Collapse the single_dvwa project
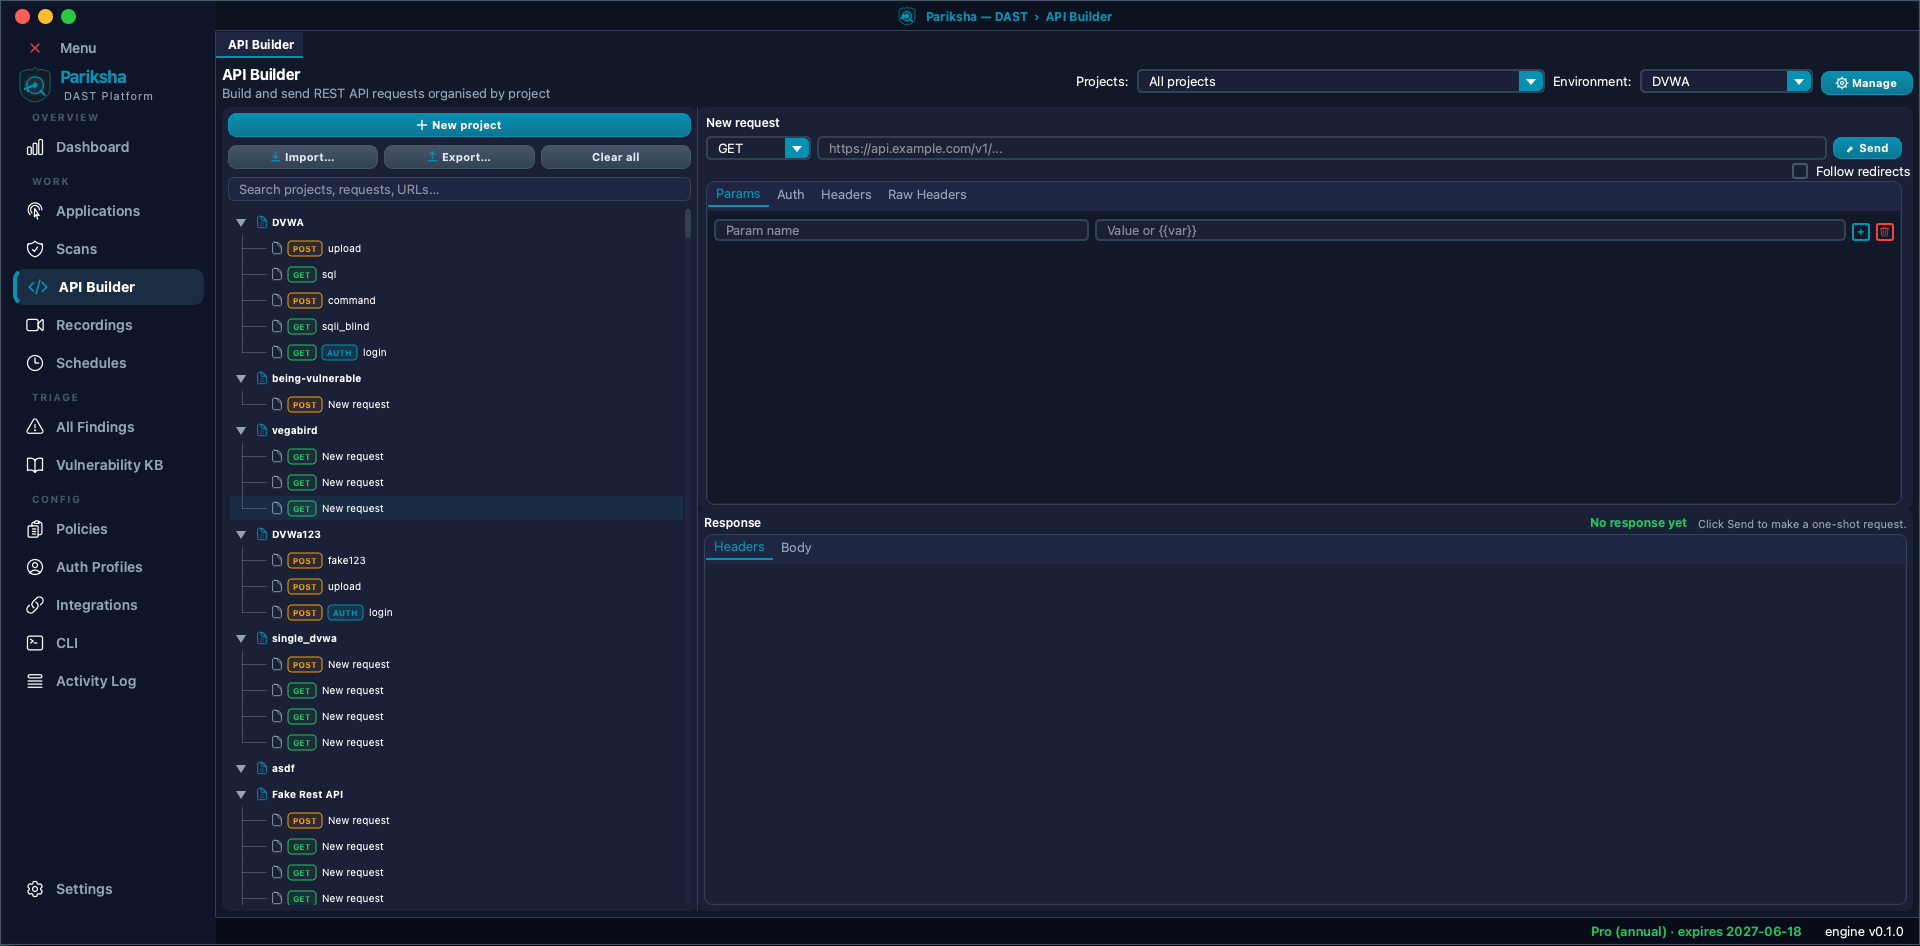This screenshot has width=1920, height=946. tap(241, 639)
